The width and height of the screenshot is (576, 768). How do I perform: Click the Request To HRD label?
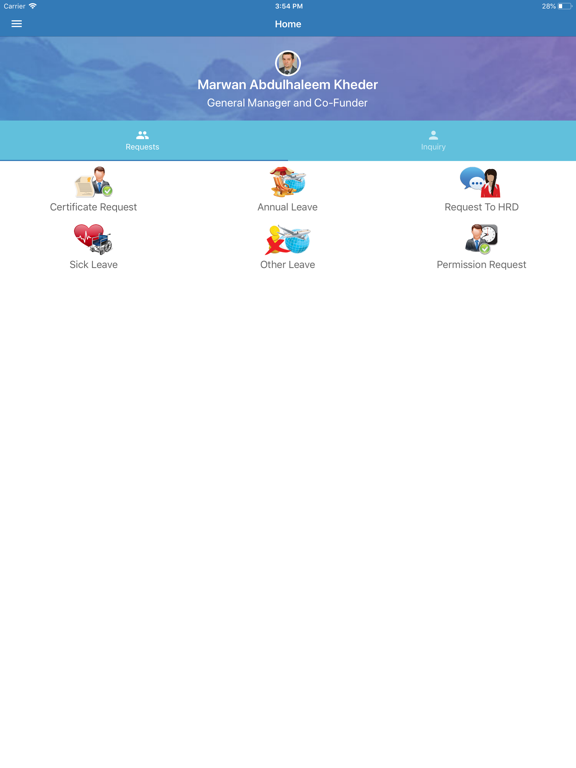[481, 207]
